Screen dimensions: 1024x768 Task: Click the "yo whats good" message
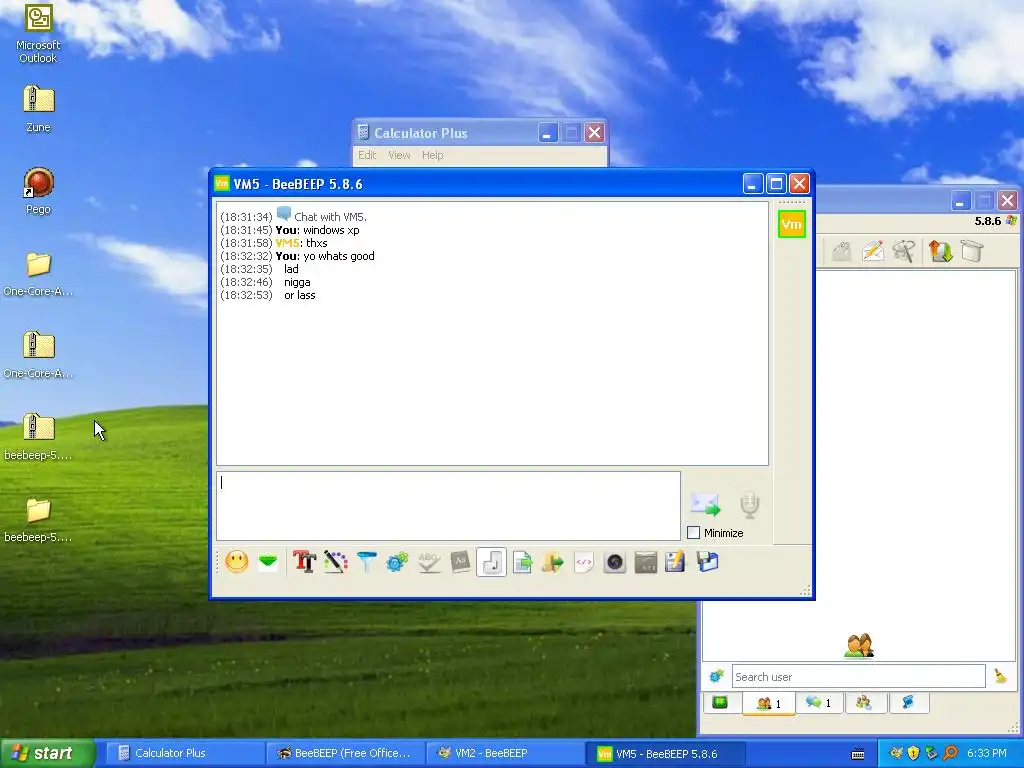(x=339, y=256)
